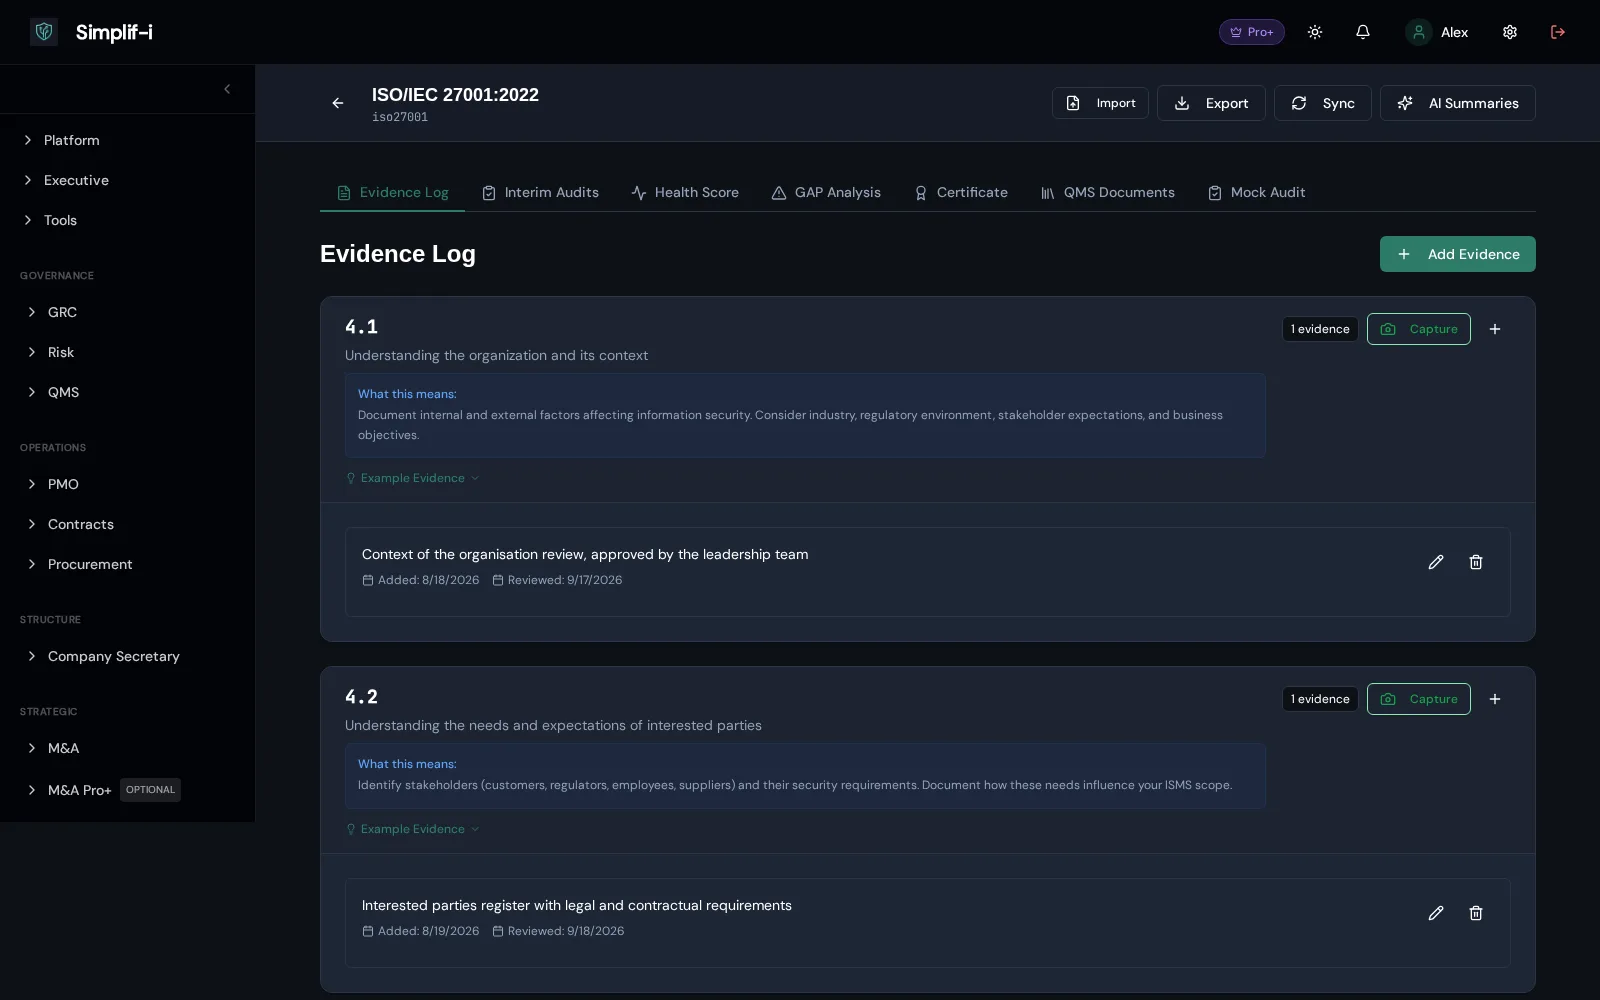Delete the Interested parties register evidence

1476,913
